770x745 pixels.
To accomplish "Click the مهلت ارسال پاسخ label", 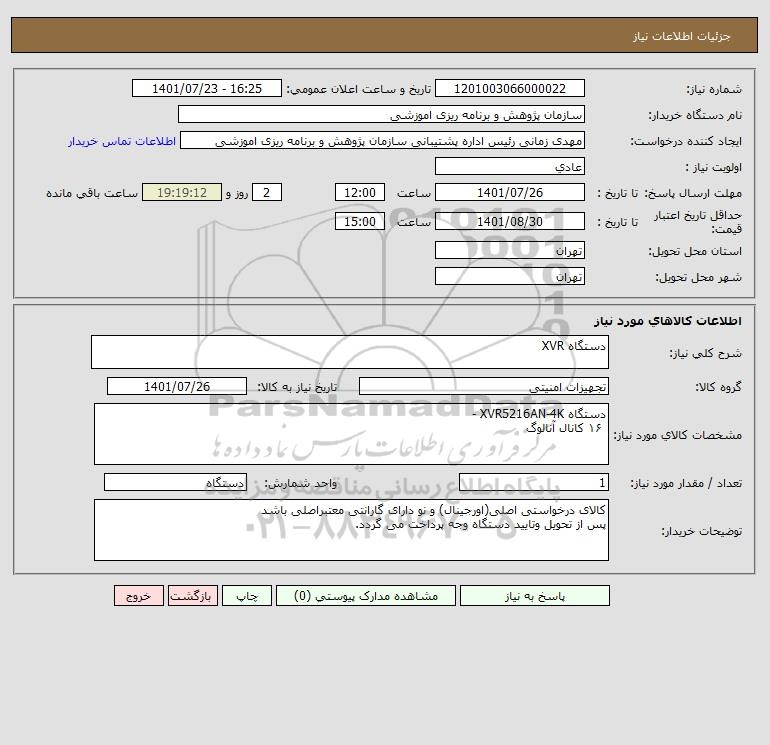I will tap(693, 193).
